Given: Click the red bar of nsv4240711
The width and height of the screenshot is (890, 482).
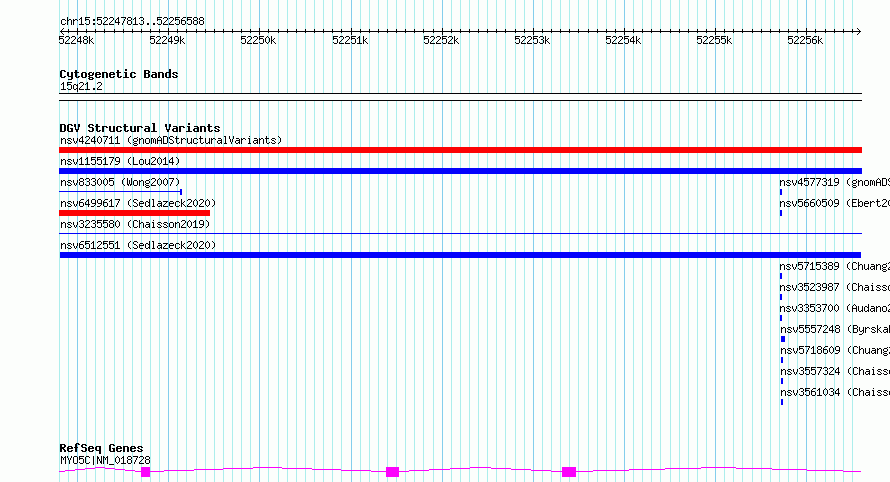Looking at the screenshot, I should coord(460,150).
